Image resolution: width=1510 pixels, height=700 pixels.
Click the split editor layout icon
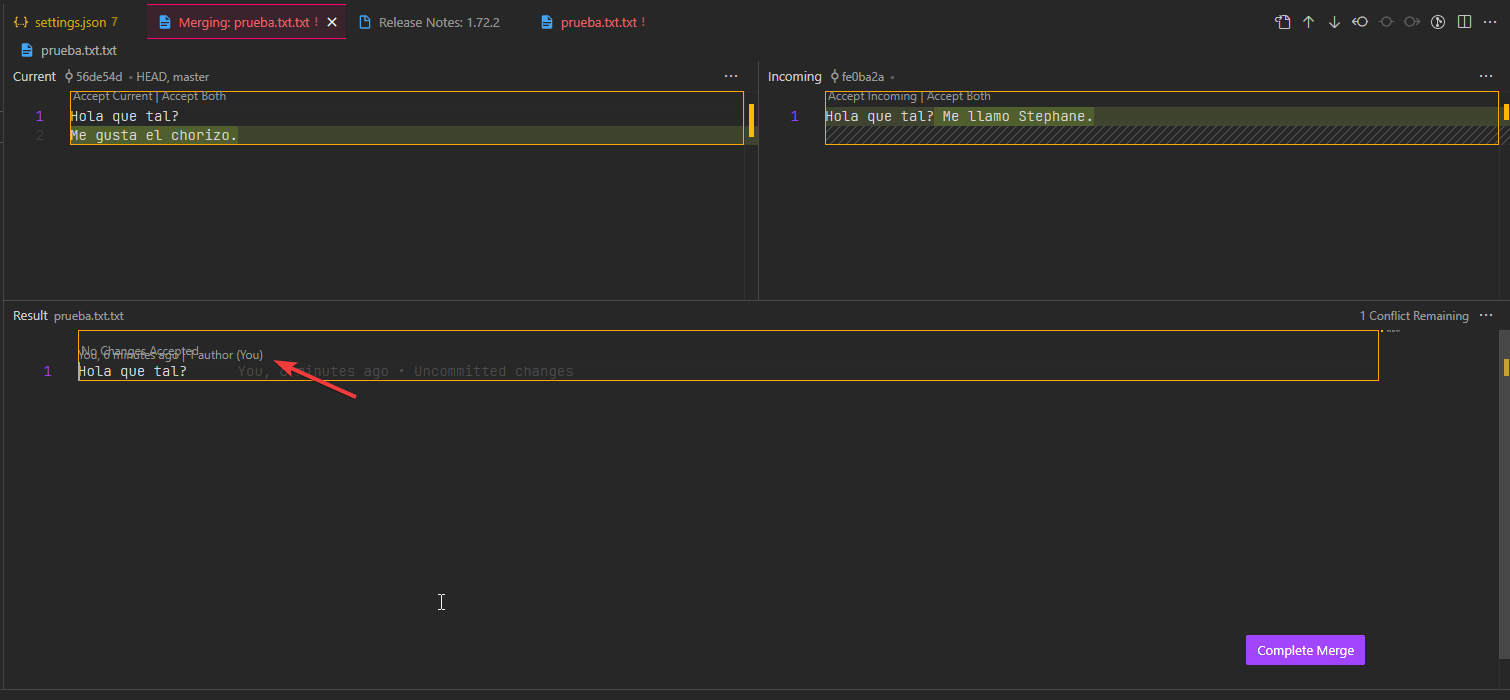(1463, 21)
